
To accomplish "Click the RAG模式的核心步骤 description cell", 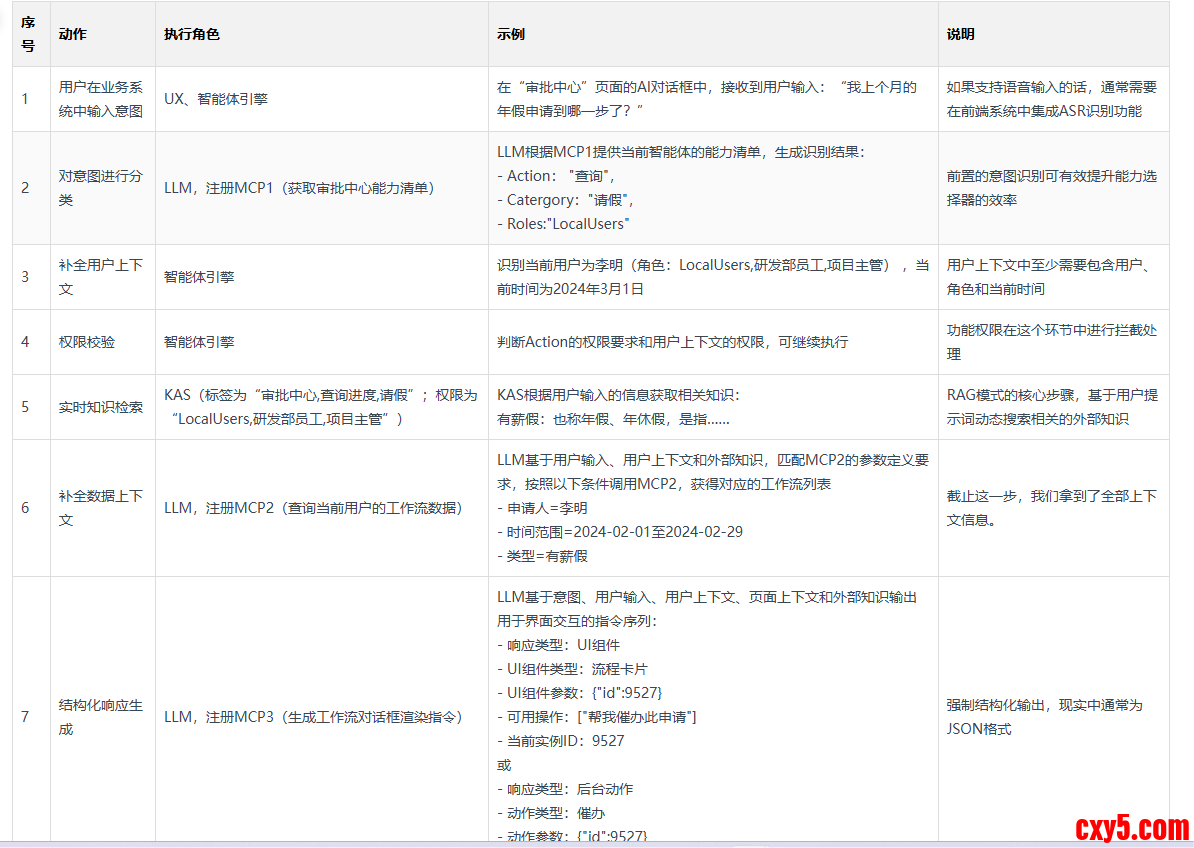I will click(1052, 407).
